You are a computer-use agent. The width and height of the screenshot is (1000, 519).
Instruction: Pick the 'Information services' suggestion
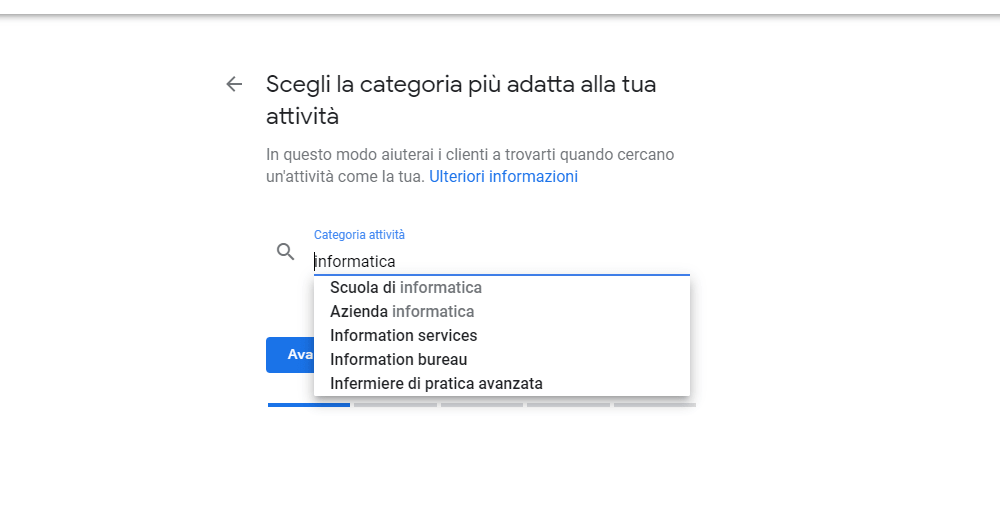coord(404,336)
